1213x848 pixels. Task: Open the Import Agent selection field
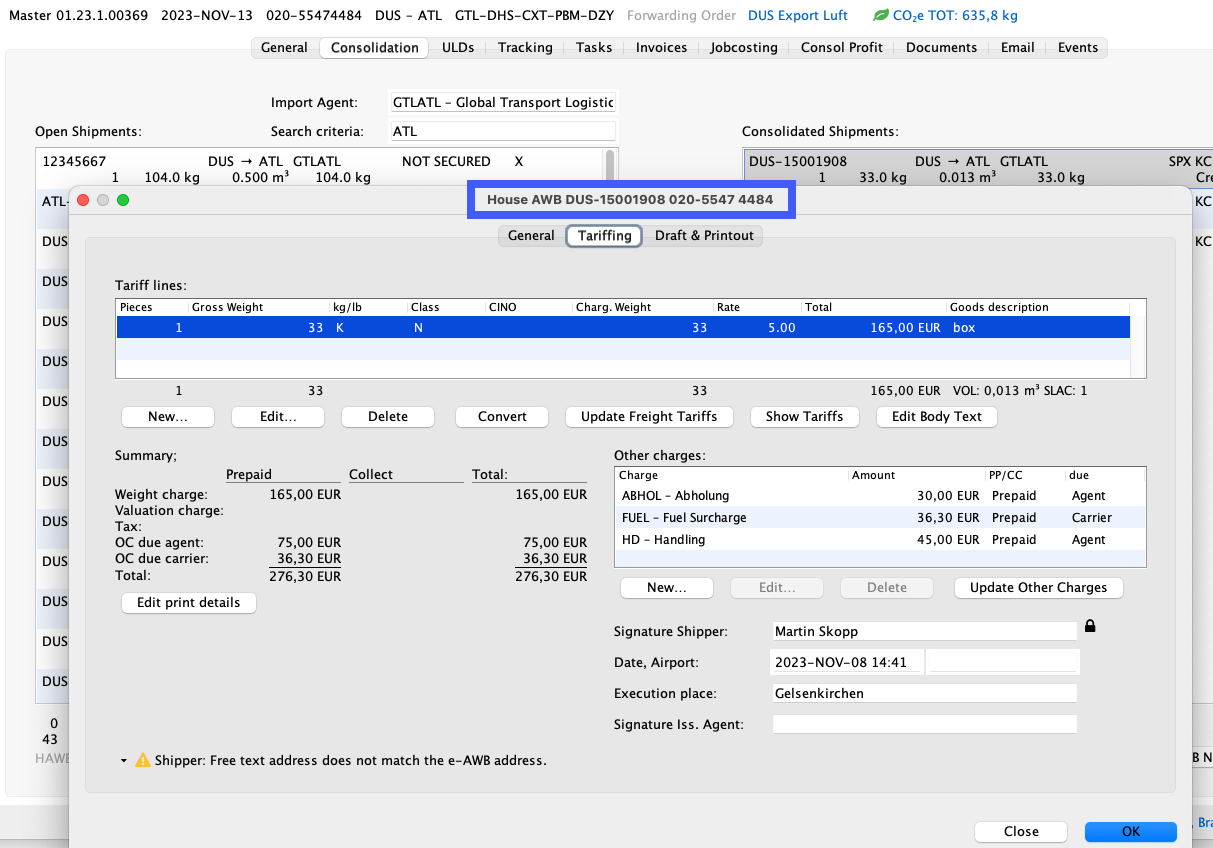(503, 101)
